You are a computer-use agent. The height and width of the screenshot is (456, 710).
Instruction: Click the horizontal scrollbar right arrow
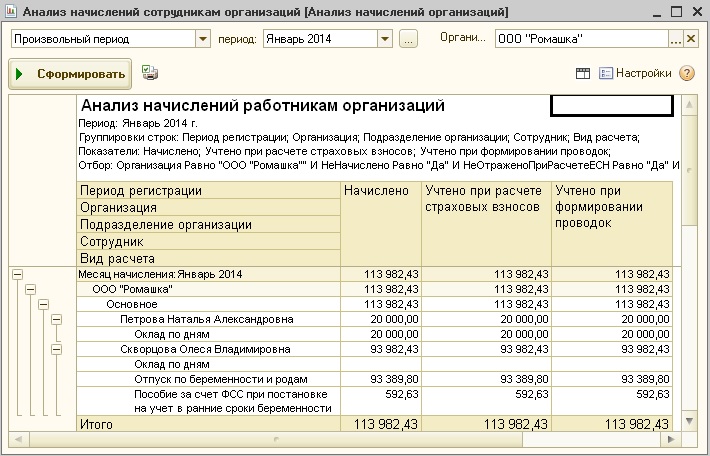671,439
